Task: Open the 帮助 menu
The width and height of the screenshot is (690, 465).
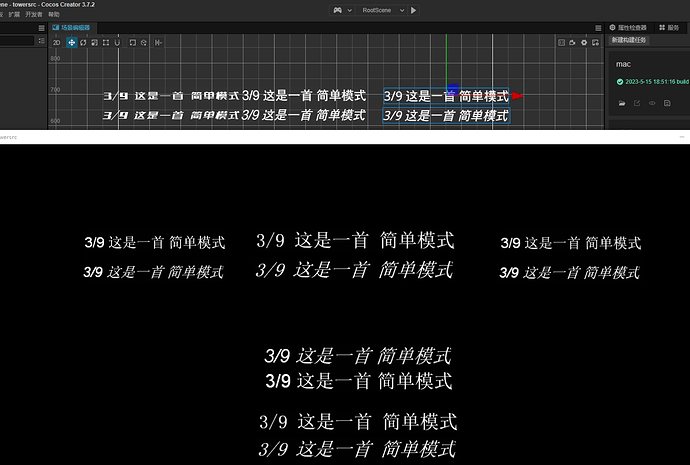Action: coord(54,15)
